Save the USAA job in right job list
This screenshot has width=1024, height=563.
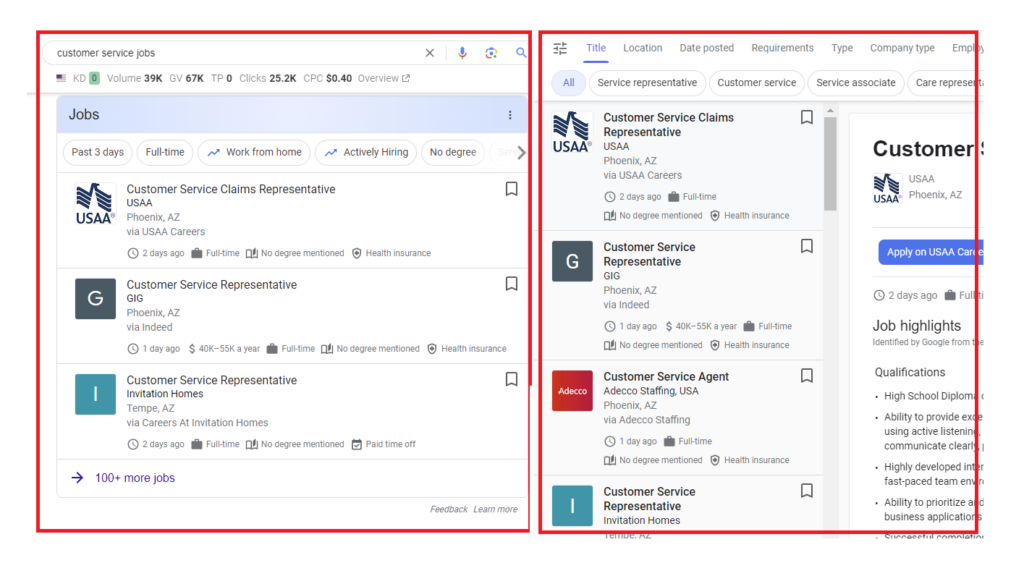pos(807,118)
